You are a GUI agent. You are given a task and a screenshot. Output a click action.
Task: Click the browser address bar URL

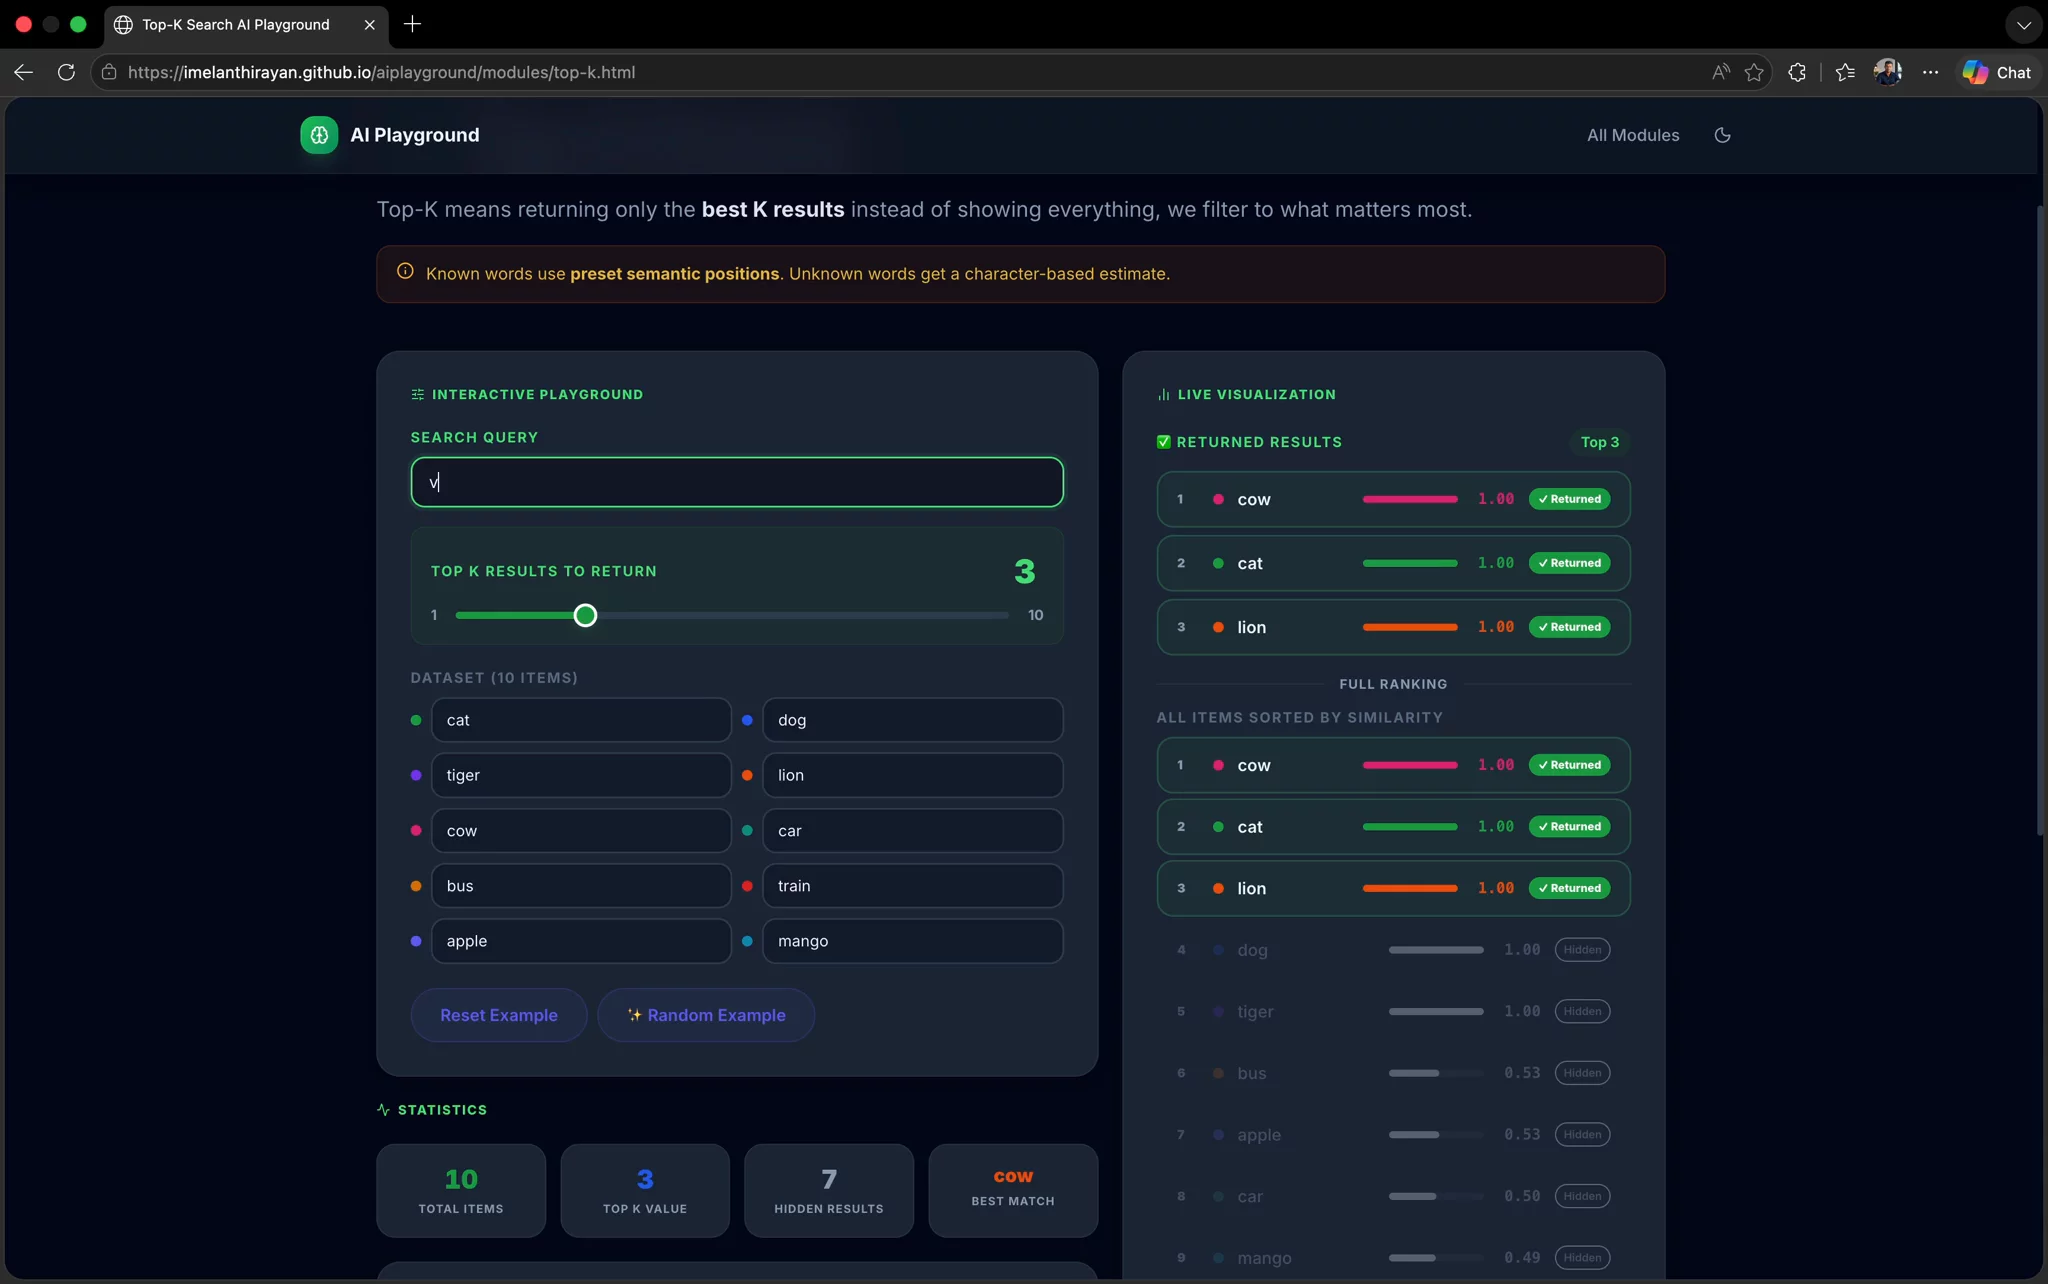pos(381,72)
